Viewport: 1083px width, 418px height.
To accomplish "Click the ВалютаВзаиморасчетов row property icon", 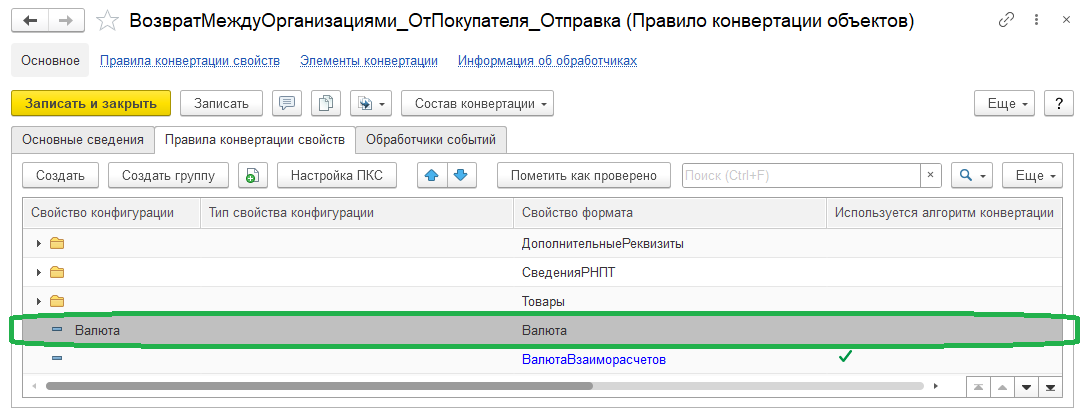I will 57,359.
